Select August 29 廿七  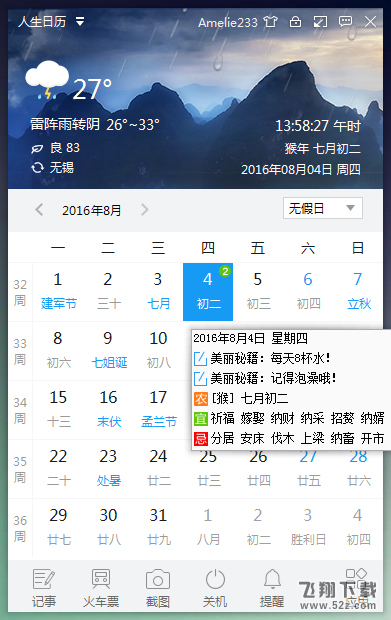[58, 527]
